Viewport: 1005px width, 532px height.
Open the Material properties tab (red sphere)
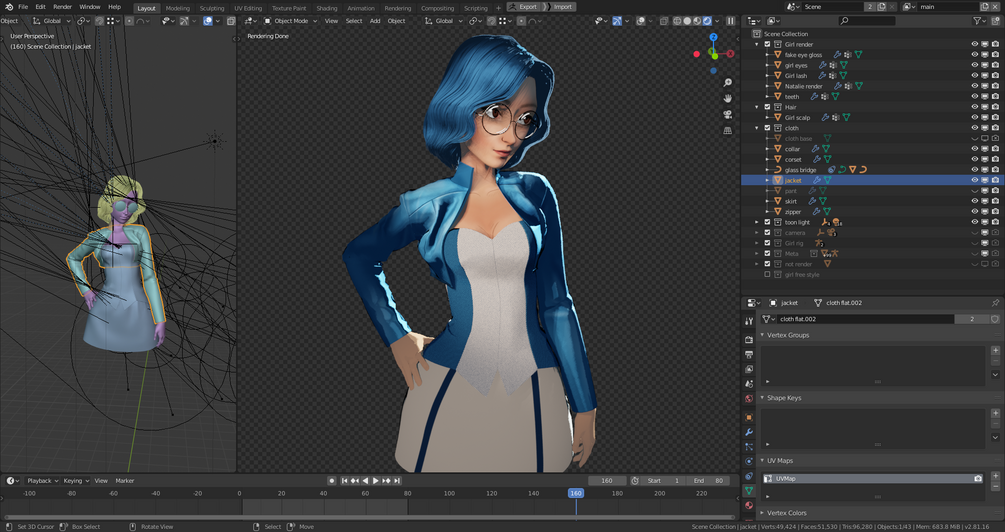coord(749,506)
